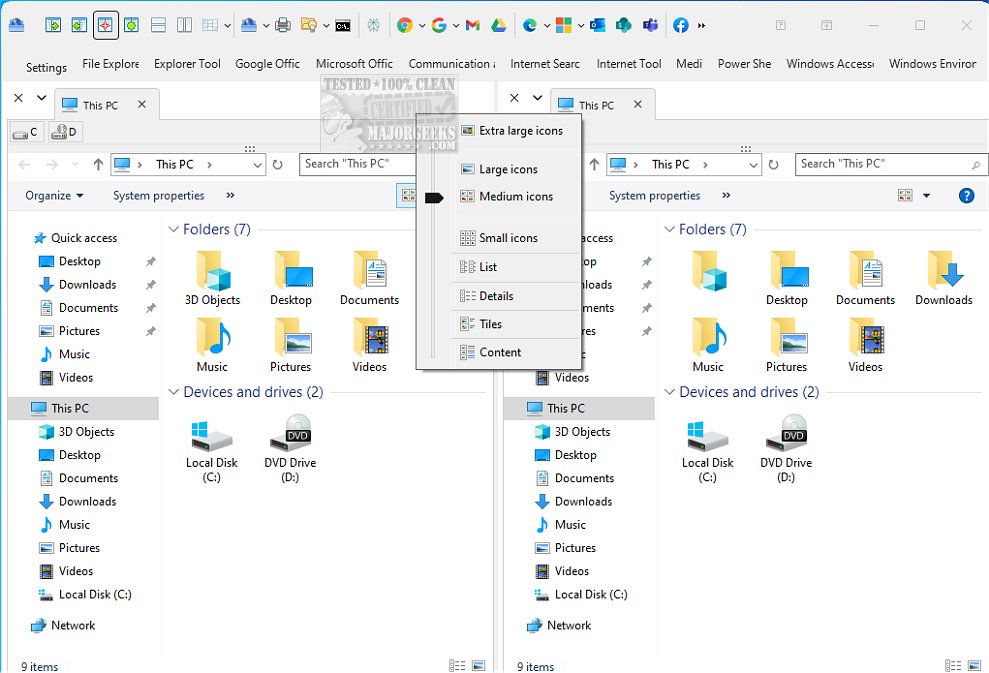The height and width of the screenshot is (673, 989).
Task: Collapse the Folders (7) group in the left pane
Action: [174, 229]
